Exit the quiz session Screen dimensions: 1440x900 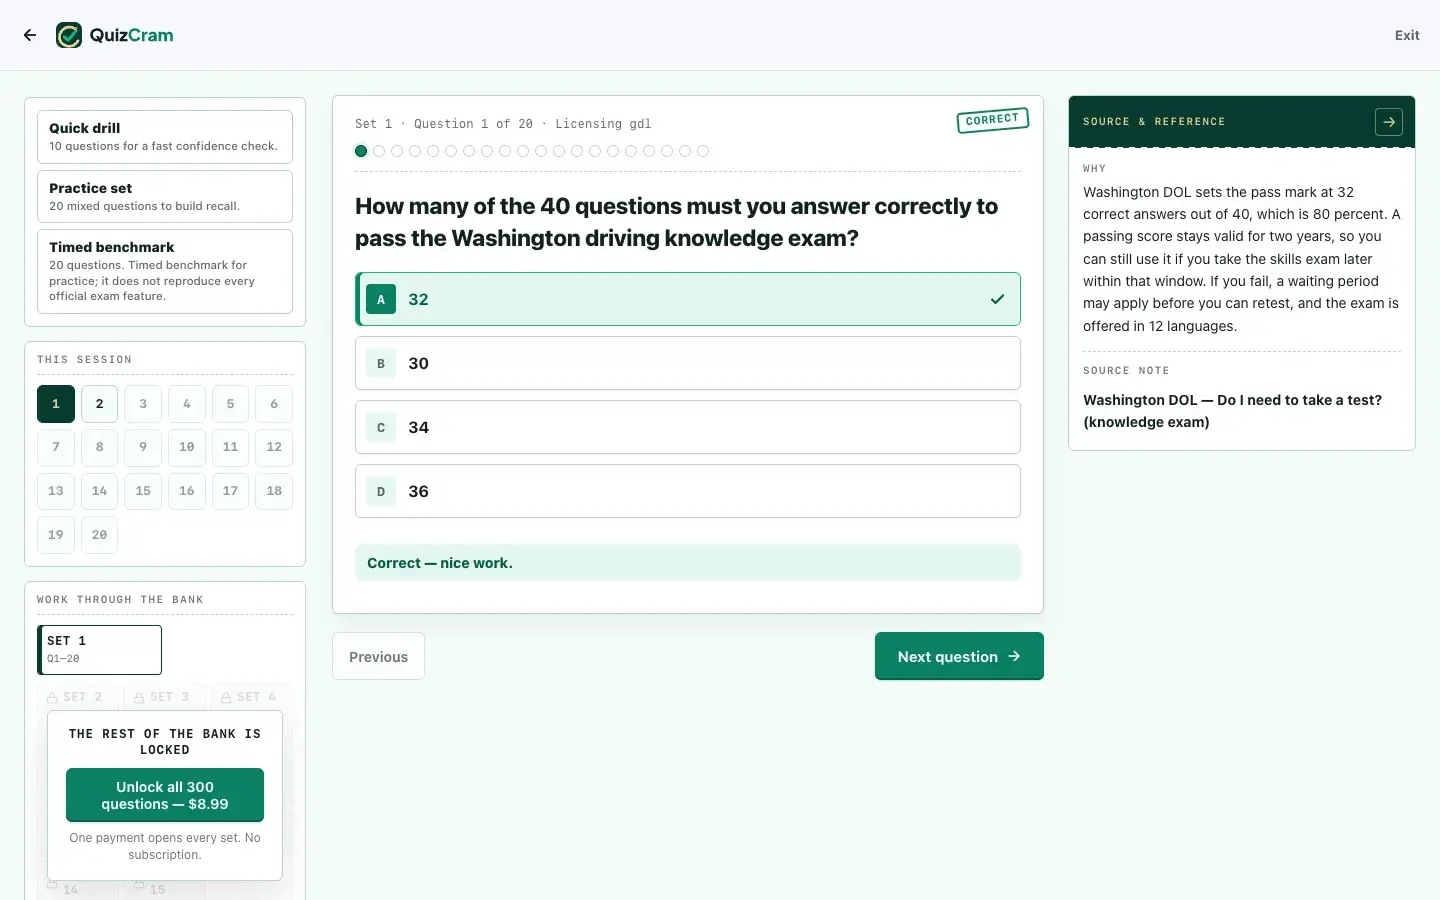[1407, 35]
